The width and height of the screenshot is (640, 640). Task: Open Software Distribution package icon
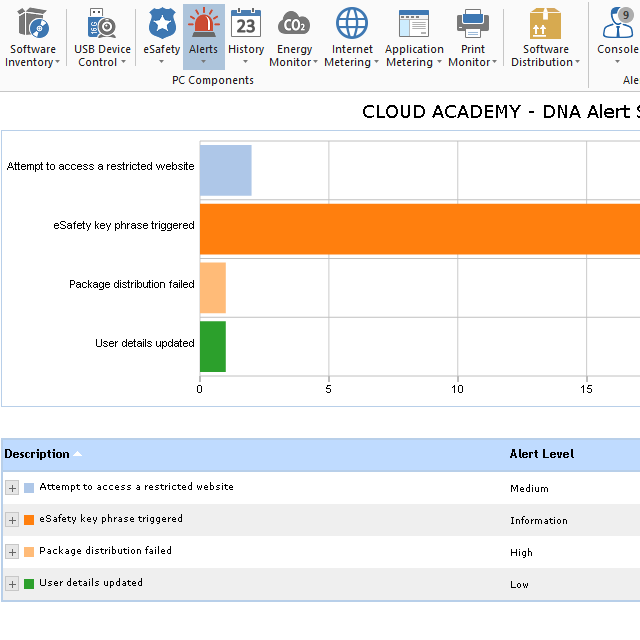point(545,24)
